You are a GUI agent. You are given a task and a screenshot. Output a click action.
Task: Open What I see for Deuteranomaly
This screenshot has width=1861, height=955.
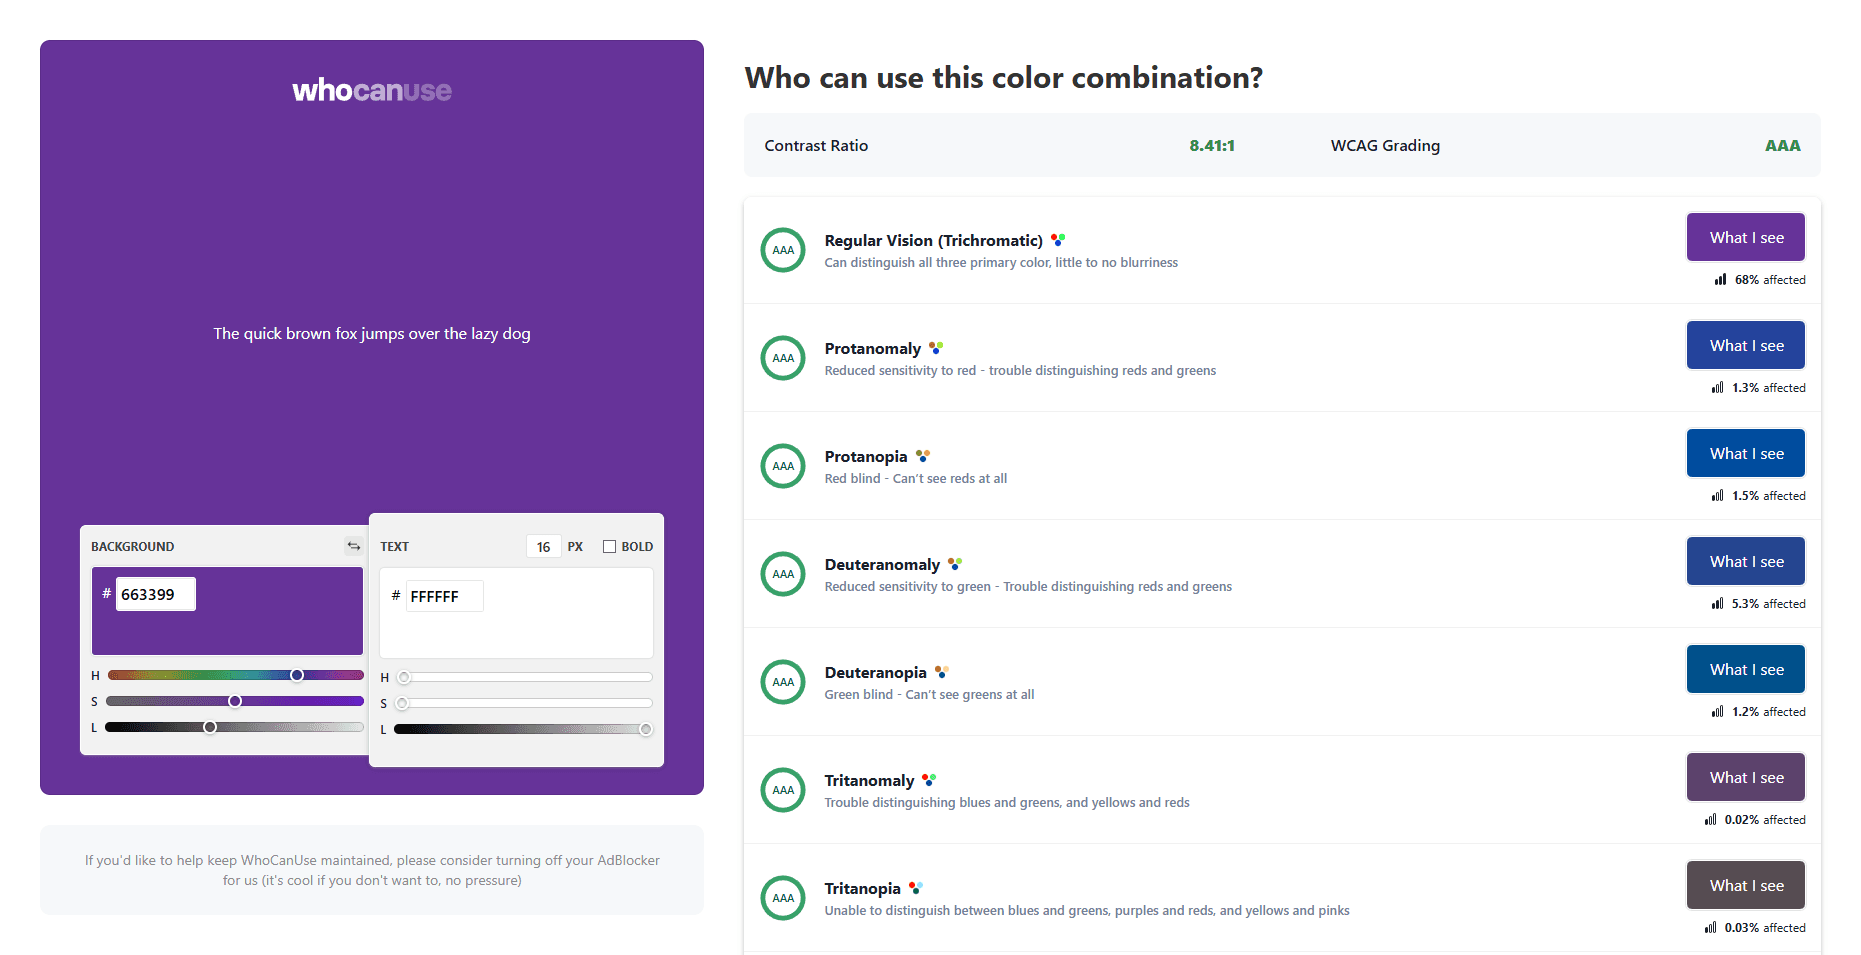click(x=1746, y=562)
